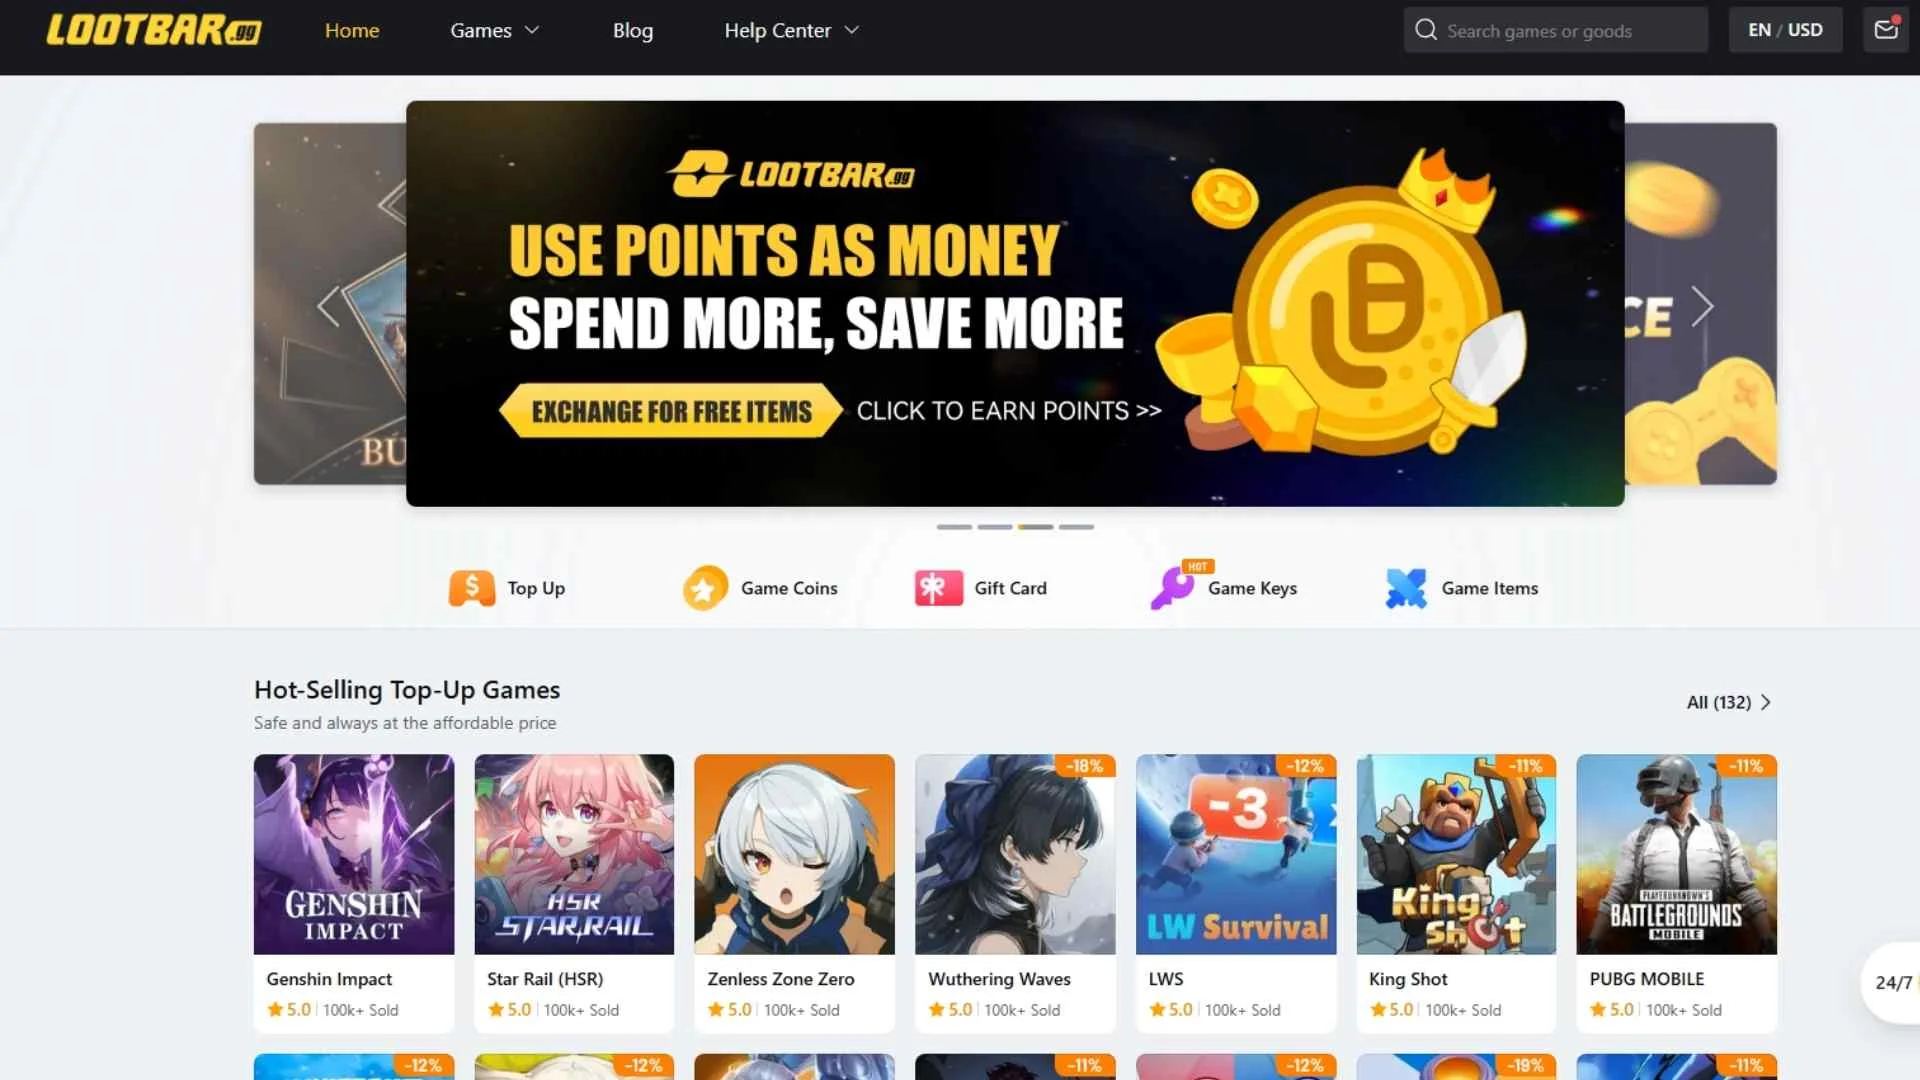Expand the Help Center dropdown

click(x=792, y=30)
